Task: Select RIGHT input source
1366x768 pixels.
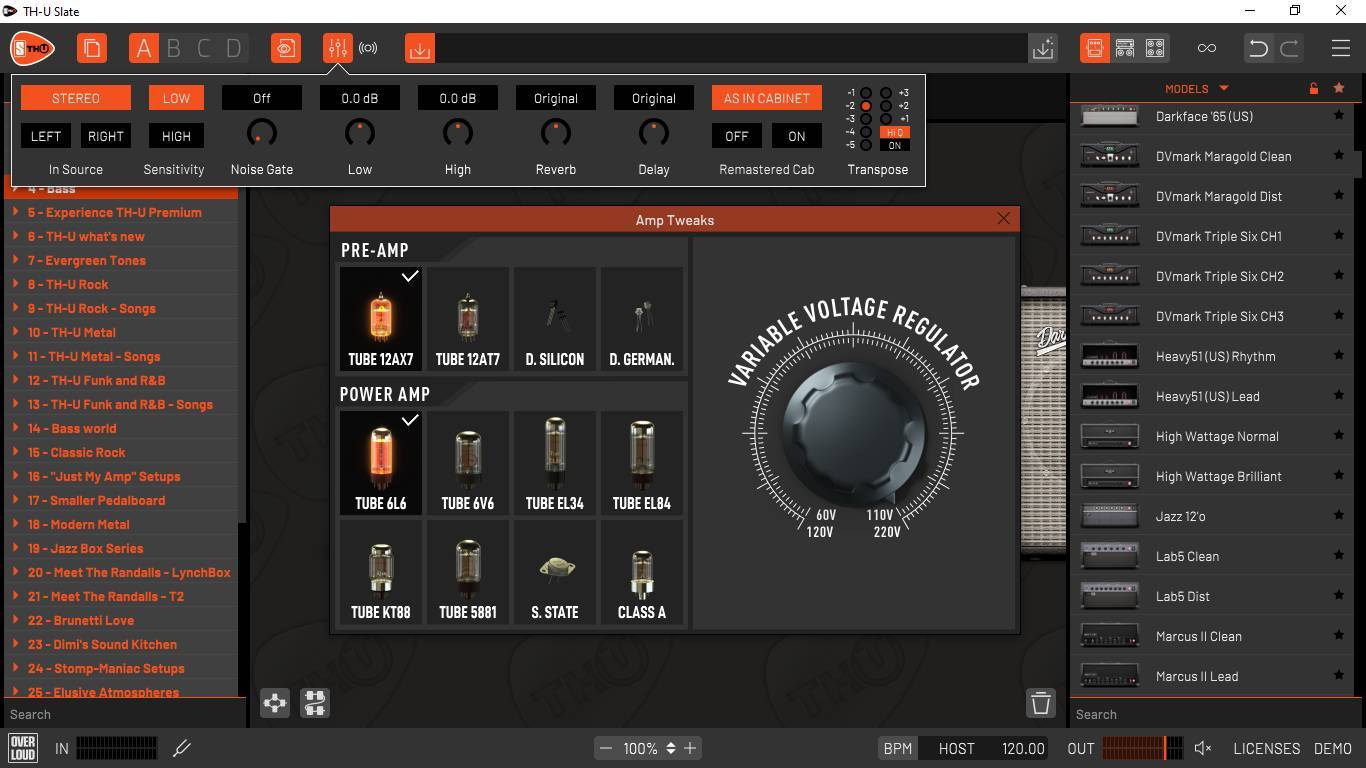Action: pyautogui.click(x=105, y=136)
